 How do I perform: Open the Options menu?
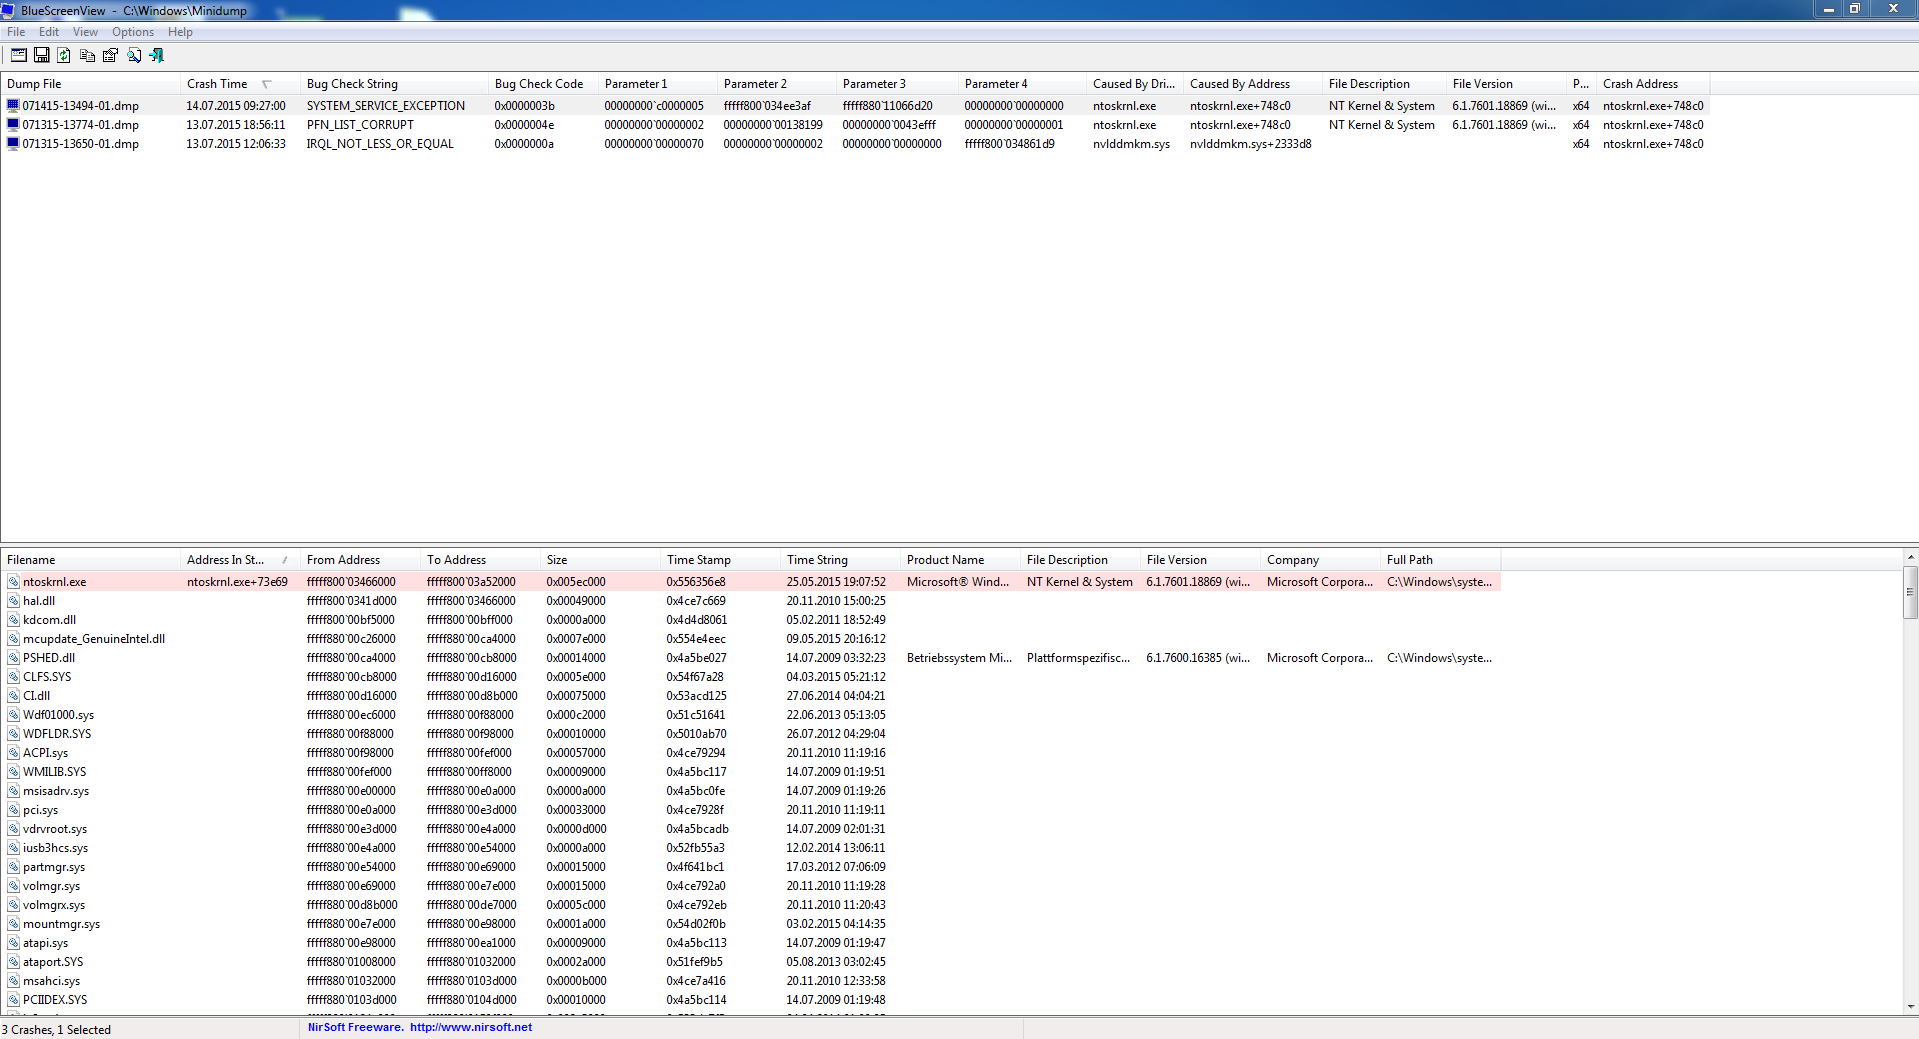click(x=133, y=32)
